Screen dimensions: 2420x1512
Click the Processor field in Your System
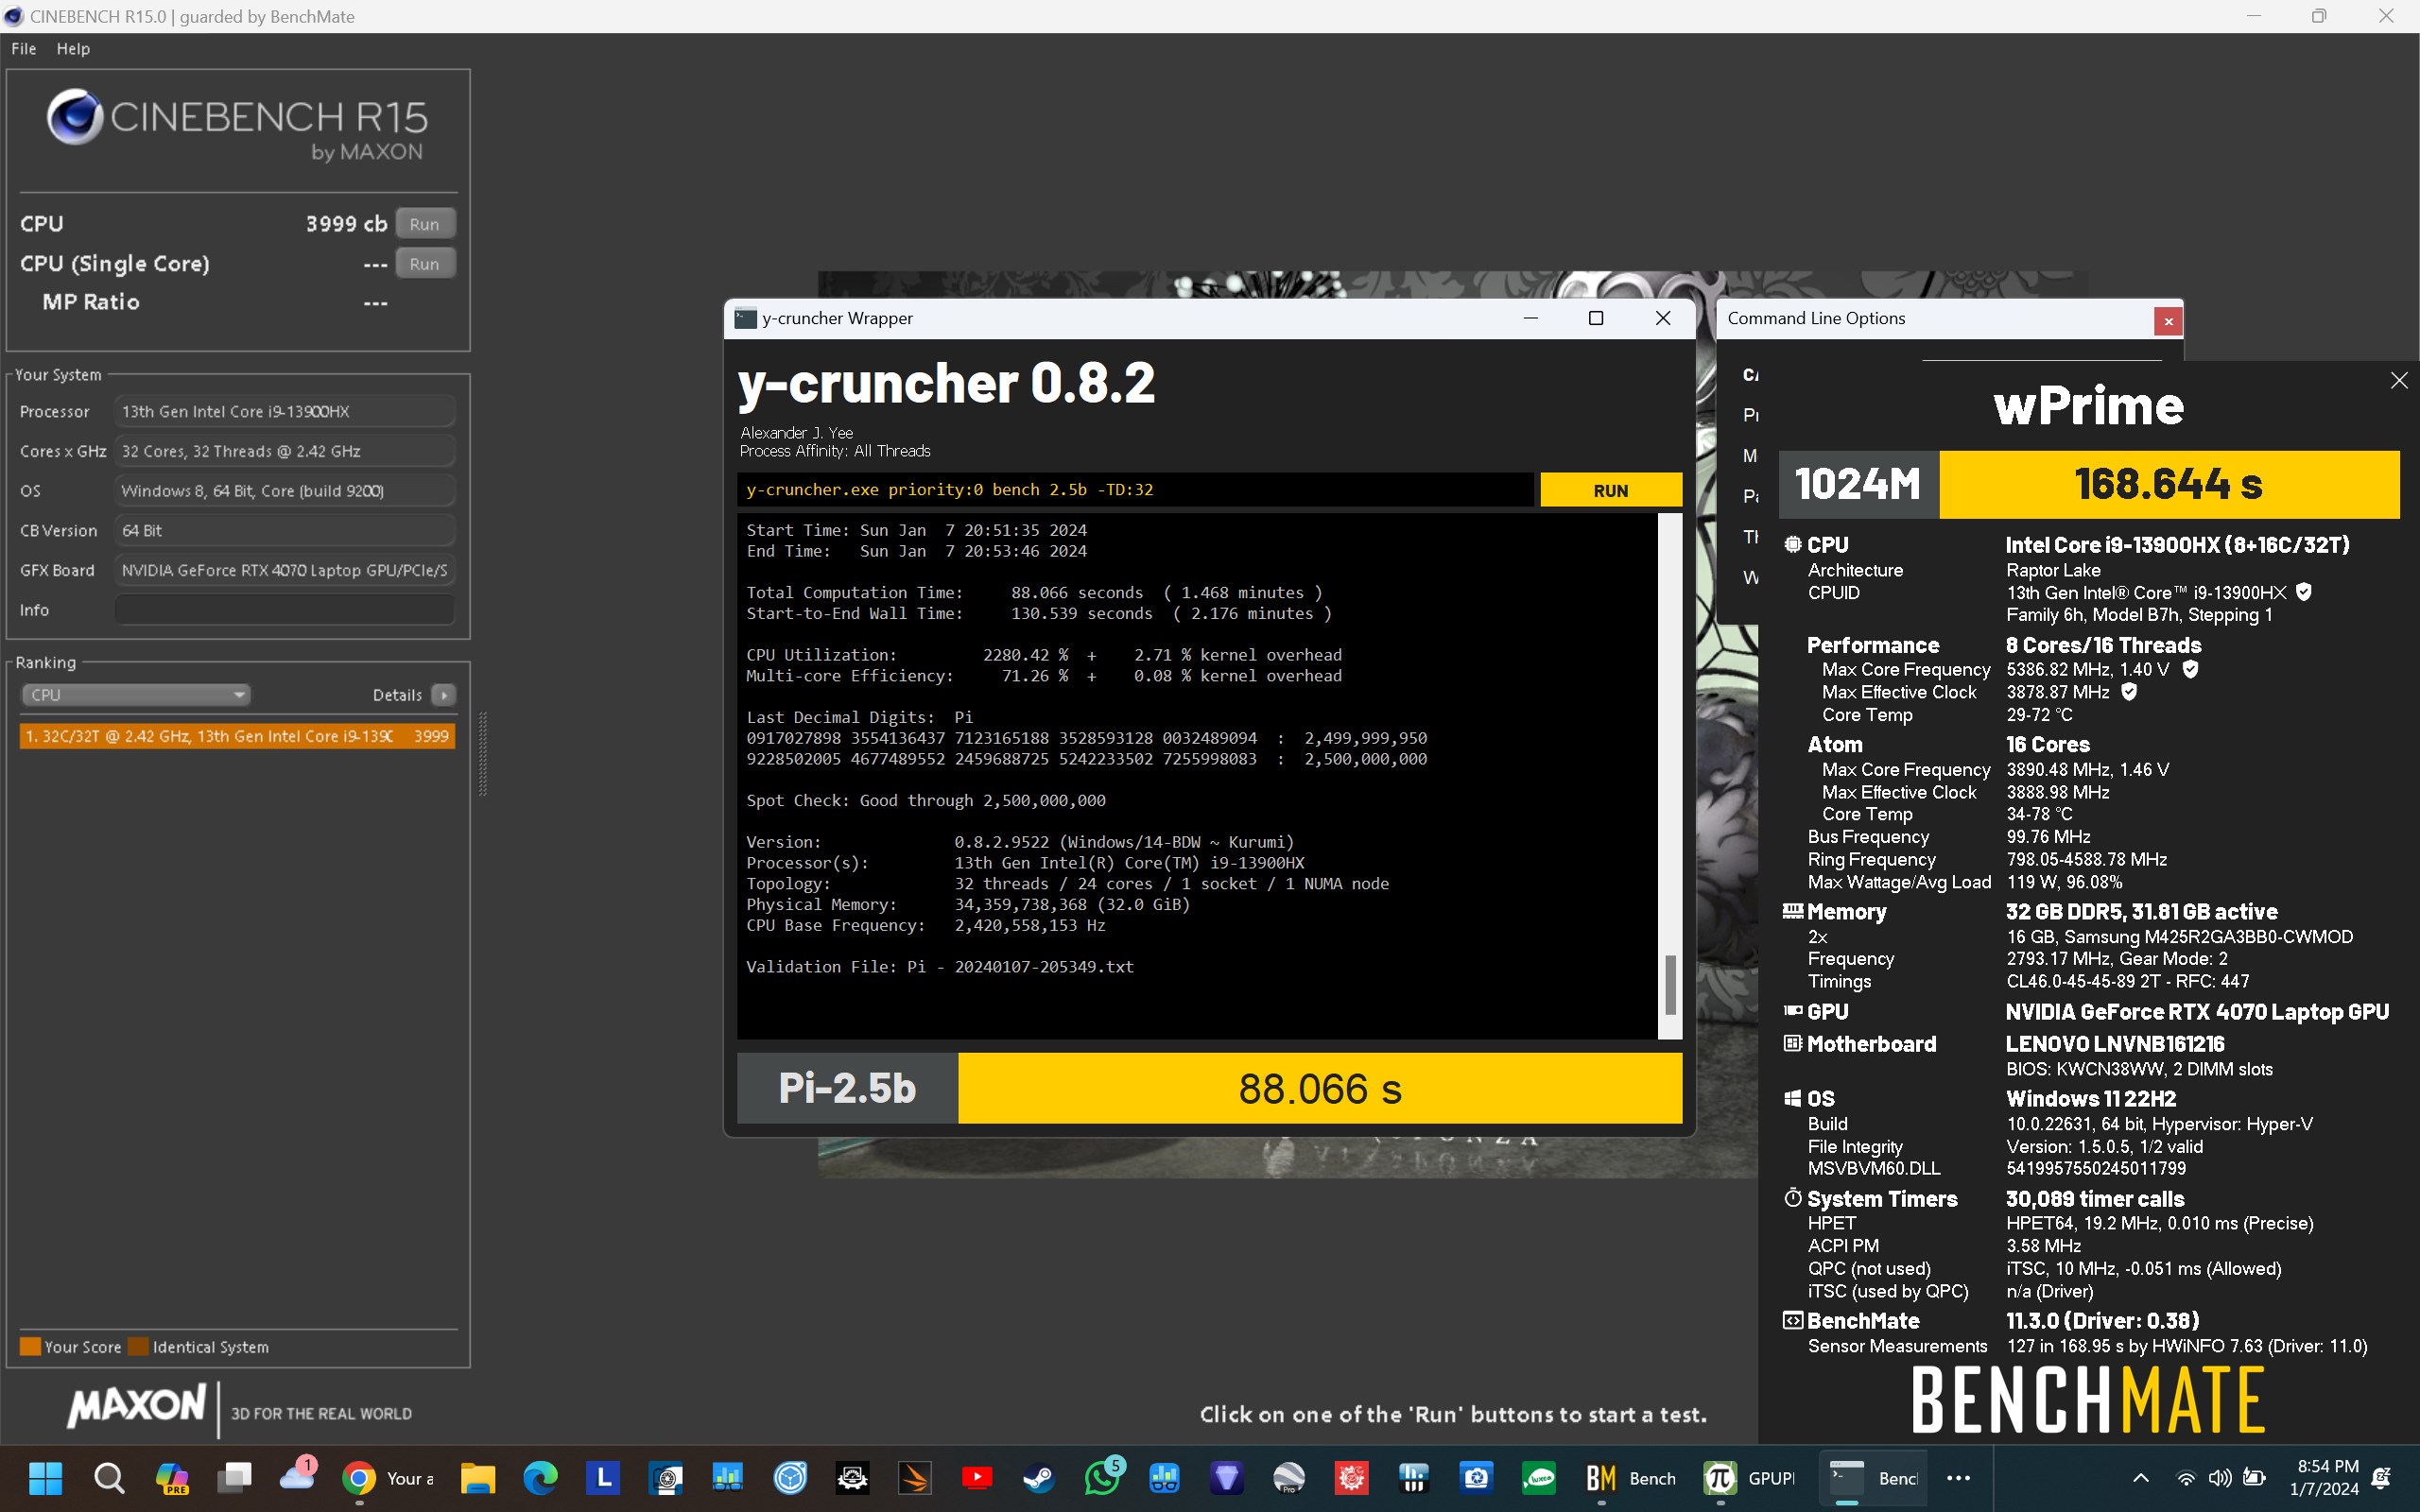point(285,412)
